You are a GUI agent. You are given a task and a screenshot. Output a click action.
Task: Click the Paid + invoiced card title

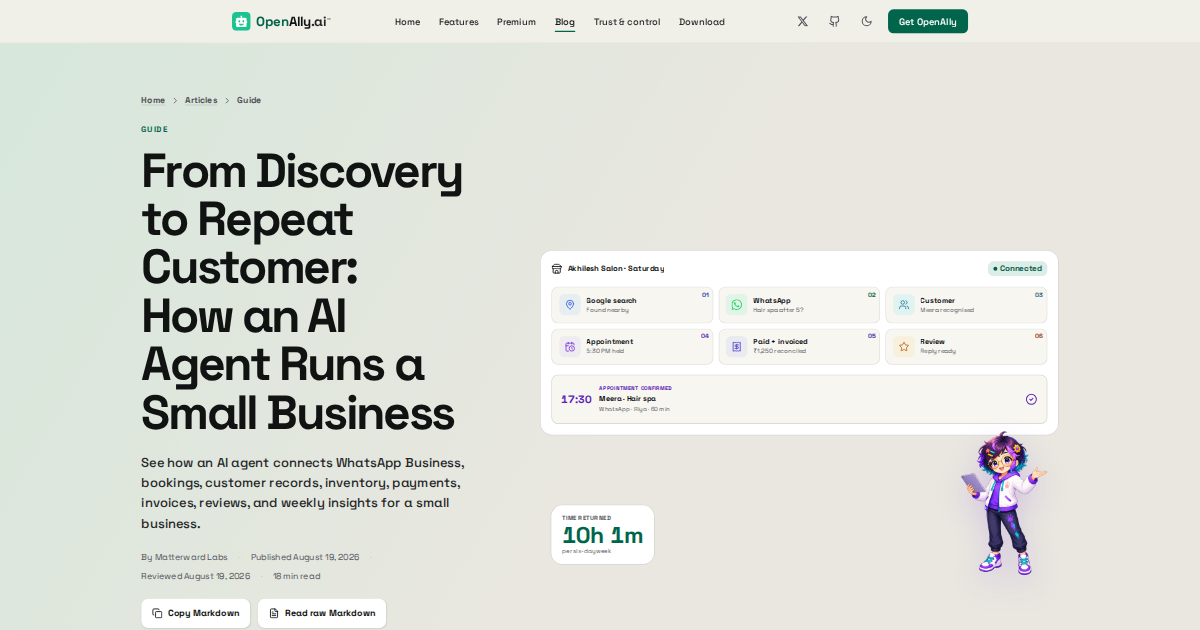tap(780, 341)
